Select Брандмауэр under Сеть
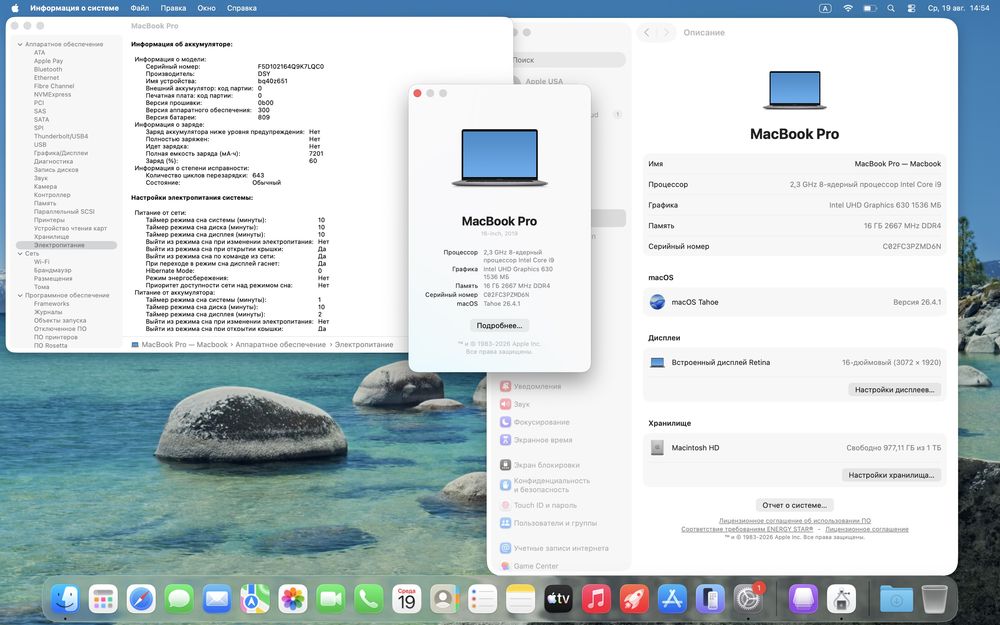This screenshot has height=625, width=1000. [x=52, y=270]
